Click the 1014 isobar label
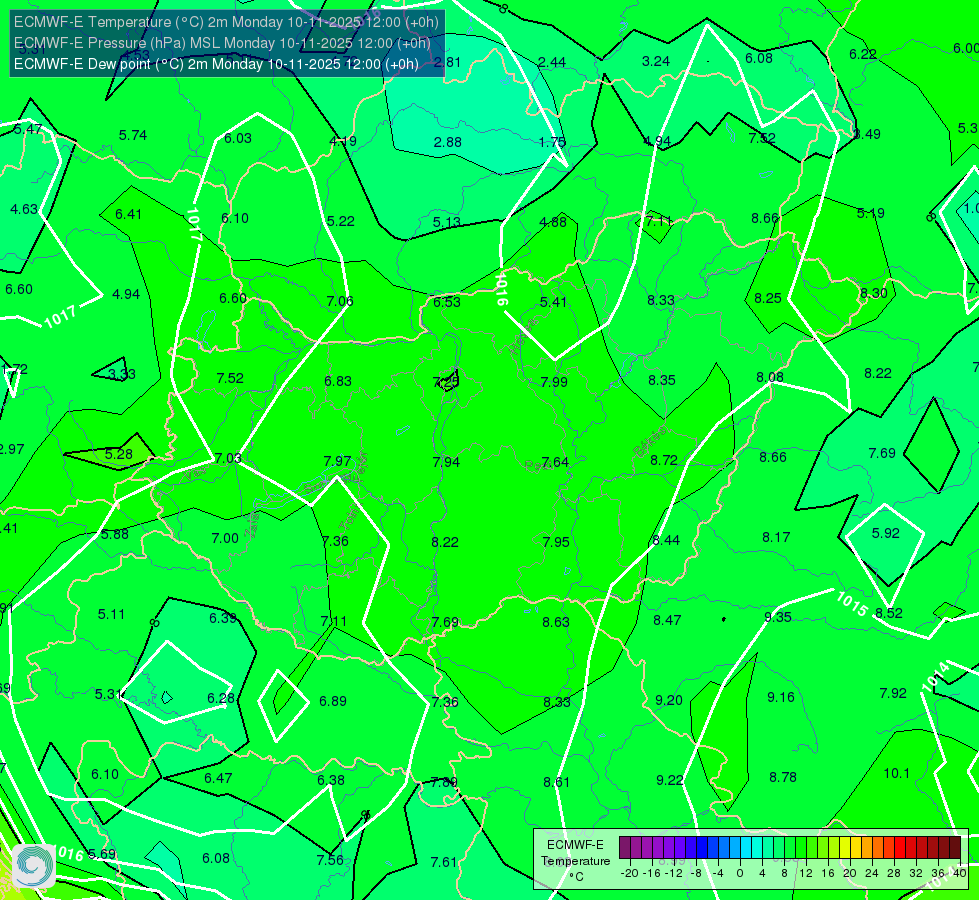 coord(936,676)
